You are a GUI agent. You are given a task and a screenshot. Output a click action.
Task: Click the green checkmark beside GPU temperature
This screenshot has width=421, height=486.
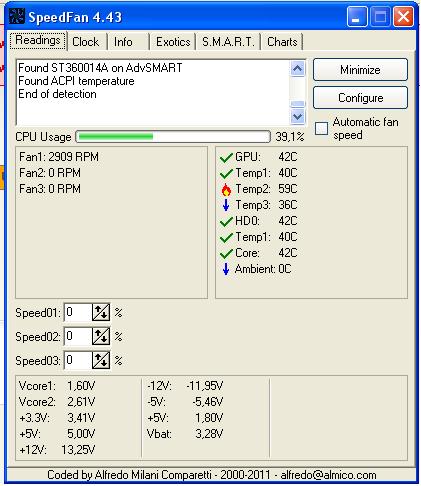click(x=226, y=157)
